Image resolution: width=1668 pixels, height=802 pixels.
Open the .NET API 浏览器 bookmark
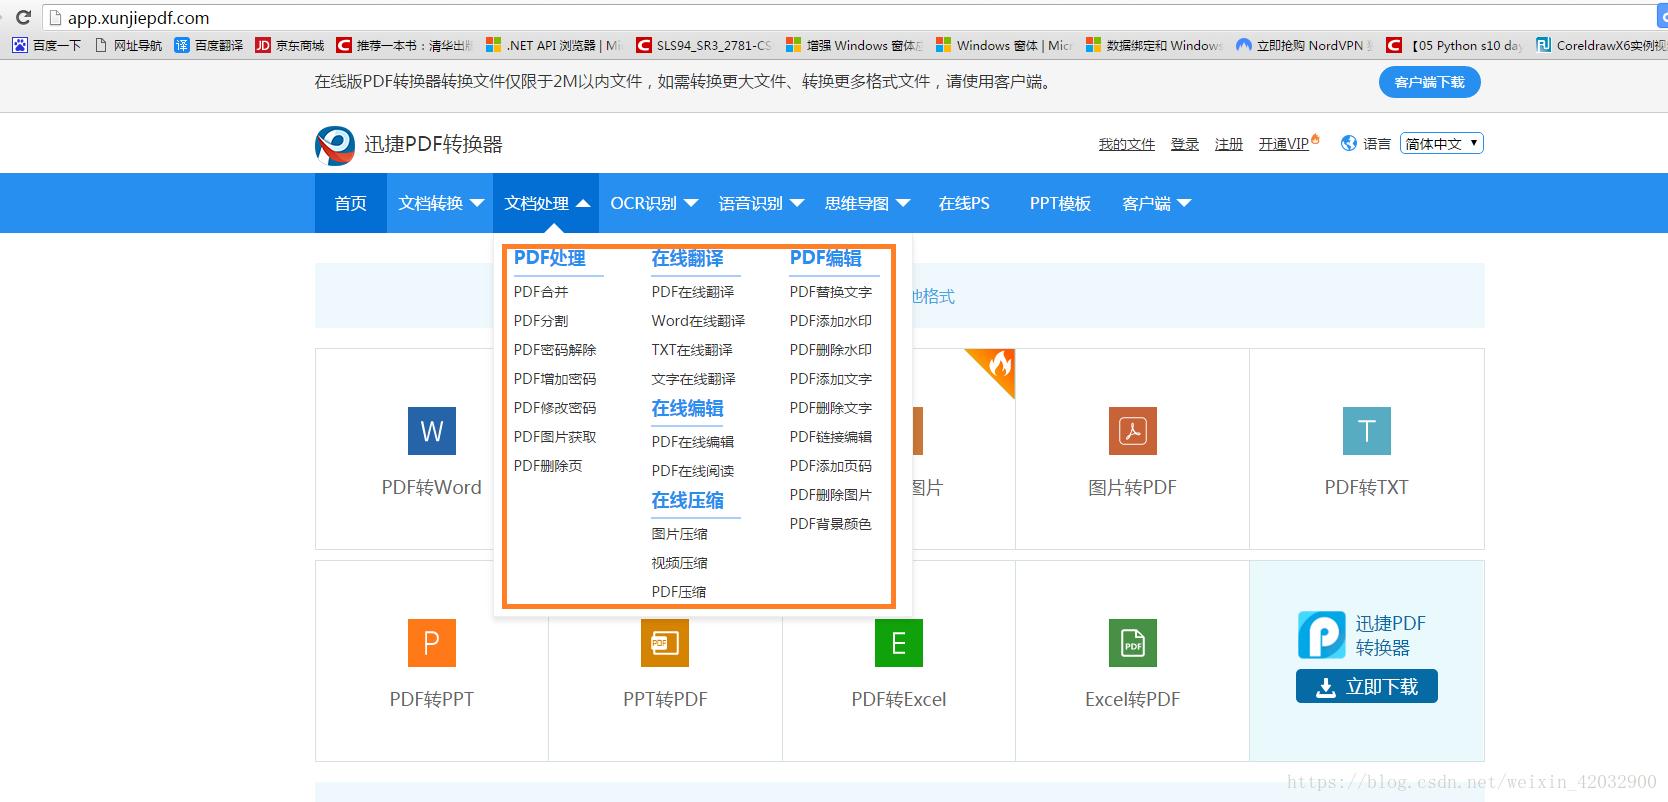tap(553, 45)
